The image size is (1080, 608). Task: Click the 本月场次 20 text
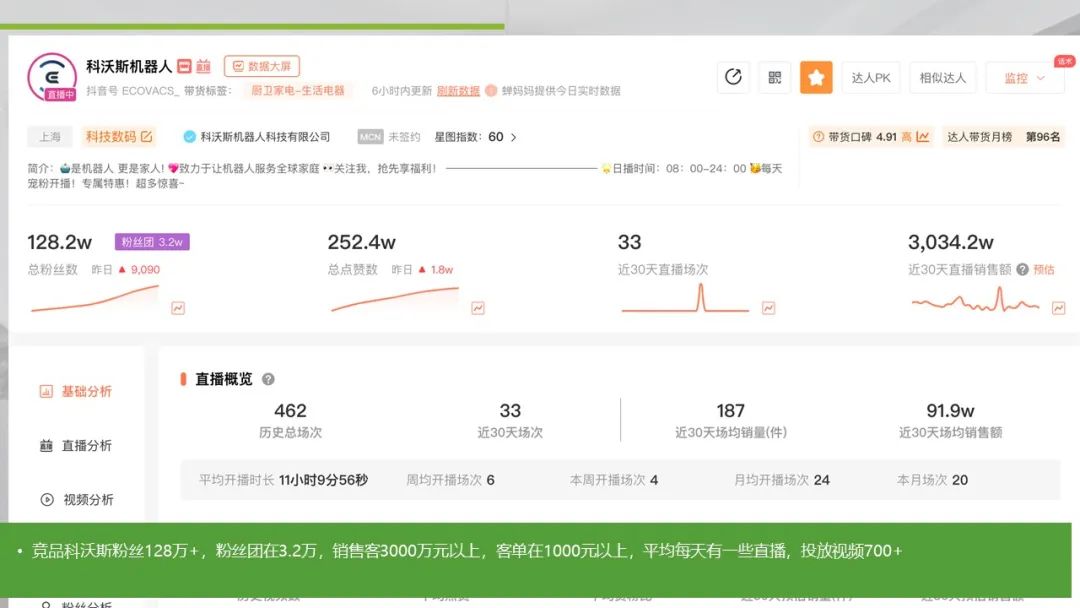click(x=932, y=480)
